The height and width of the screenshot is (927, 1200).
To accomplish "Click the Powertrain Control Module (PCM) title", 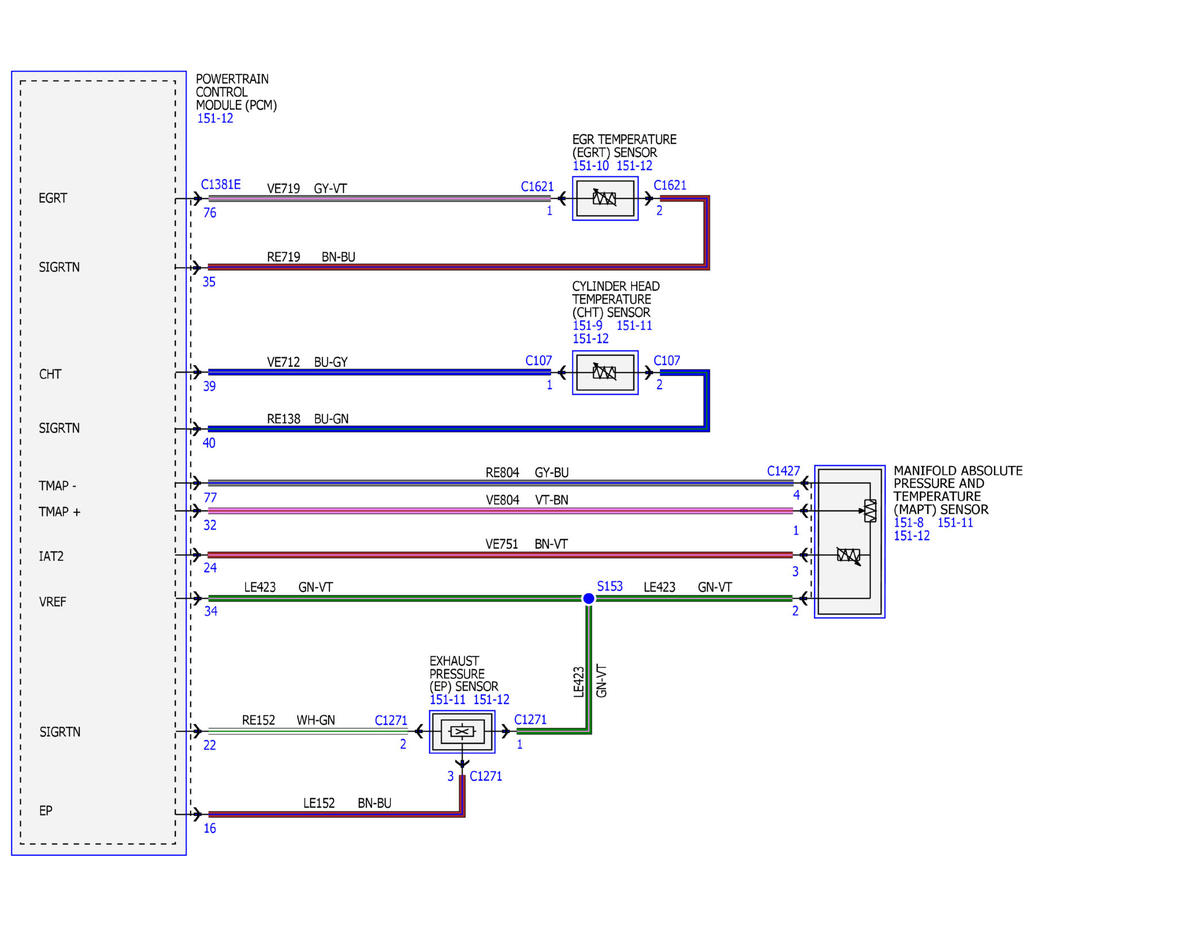I will [x=236, y=92].
